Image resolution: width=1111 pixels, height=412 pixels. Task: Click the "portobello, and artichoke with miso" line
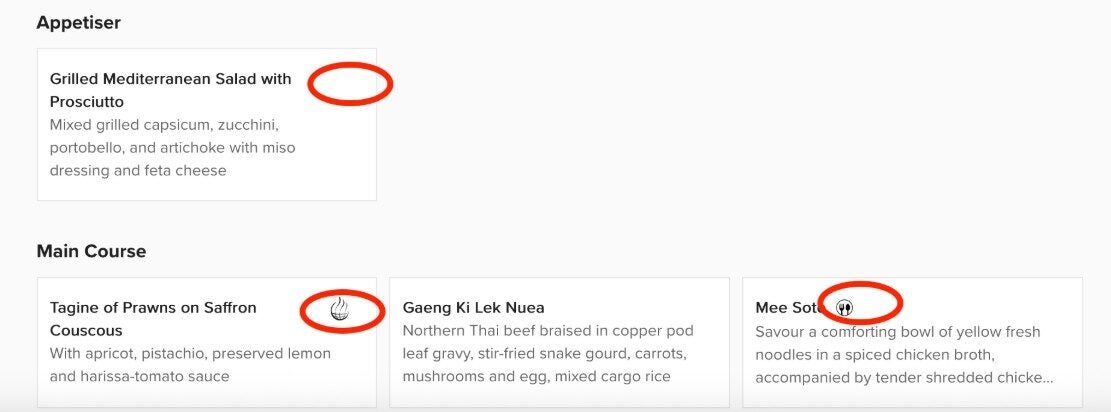click(172, 148)
